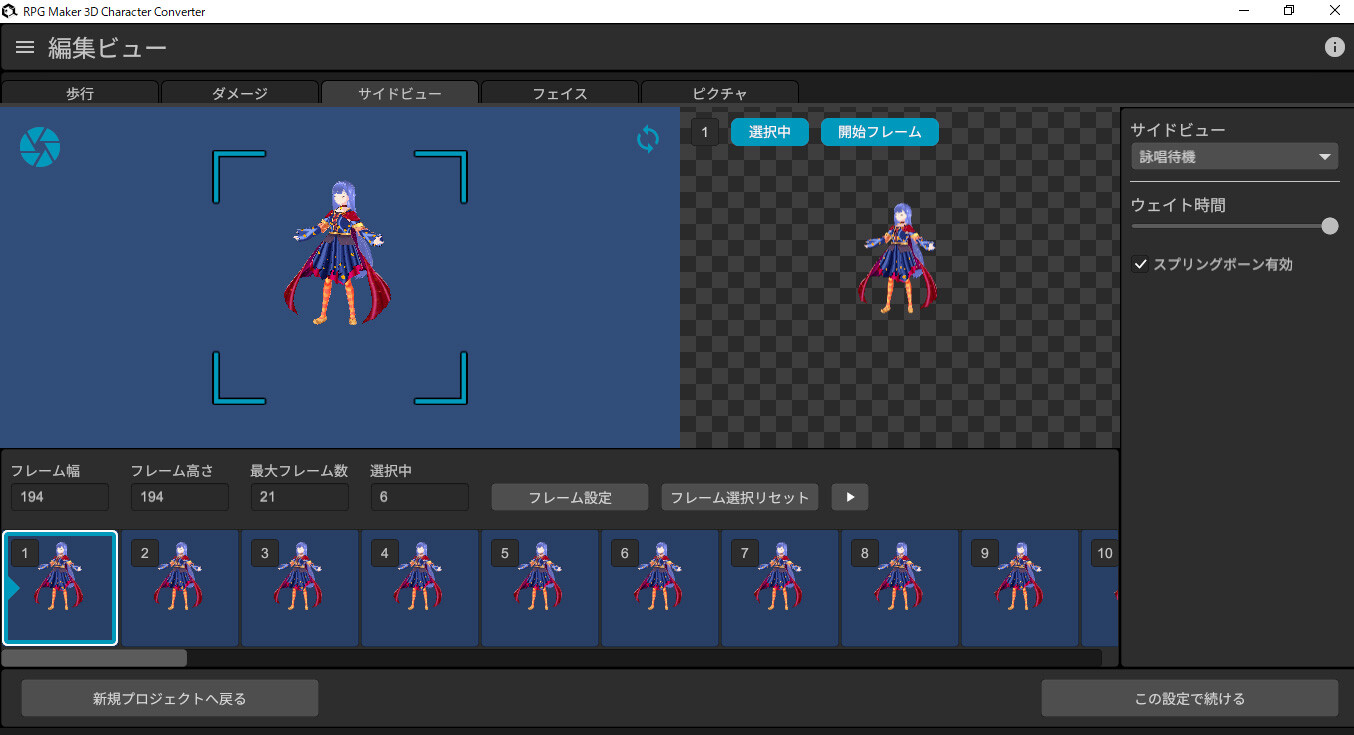This screenshot has height=735, width=1354.
Task: Adjust the ウェイト時間 slider handle
Action: (1329, 226)
